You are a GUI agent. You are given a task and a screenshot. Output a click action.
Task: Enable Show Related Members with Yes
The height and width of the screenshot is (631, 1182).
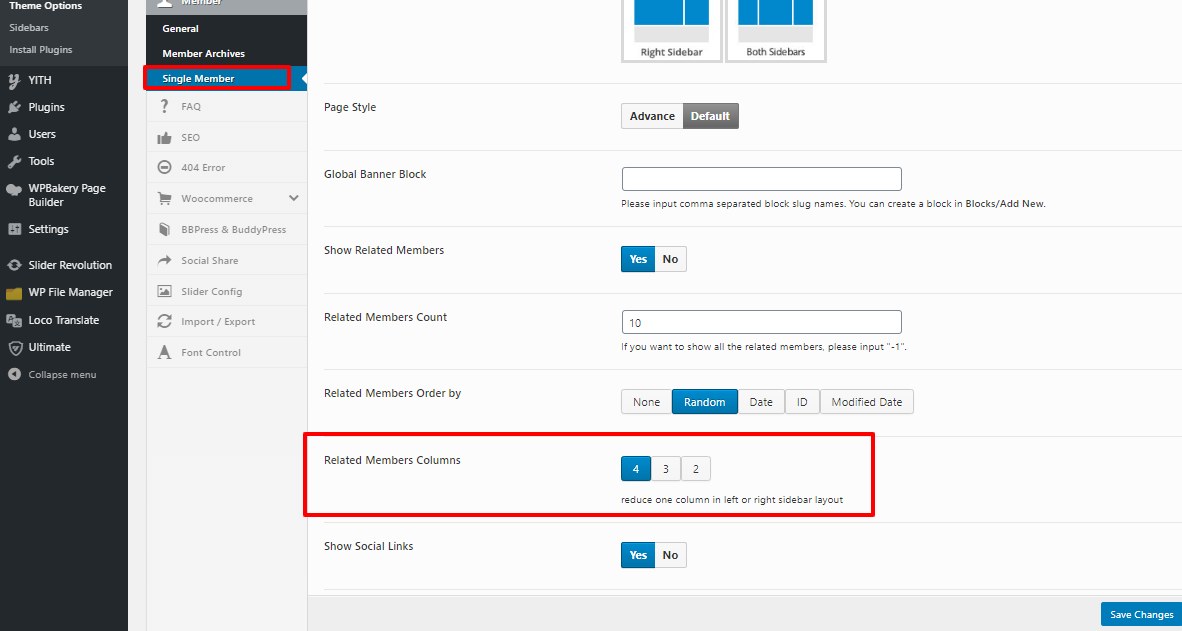tap(638, 259)
